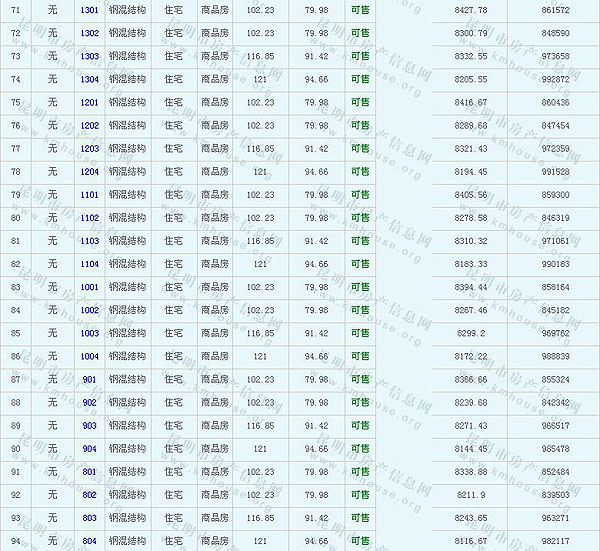600x551 pixels.
Task: Open room 801 details link
Action: point(89,471)
